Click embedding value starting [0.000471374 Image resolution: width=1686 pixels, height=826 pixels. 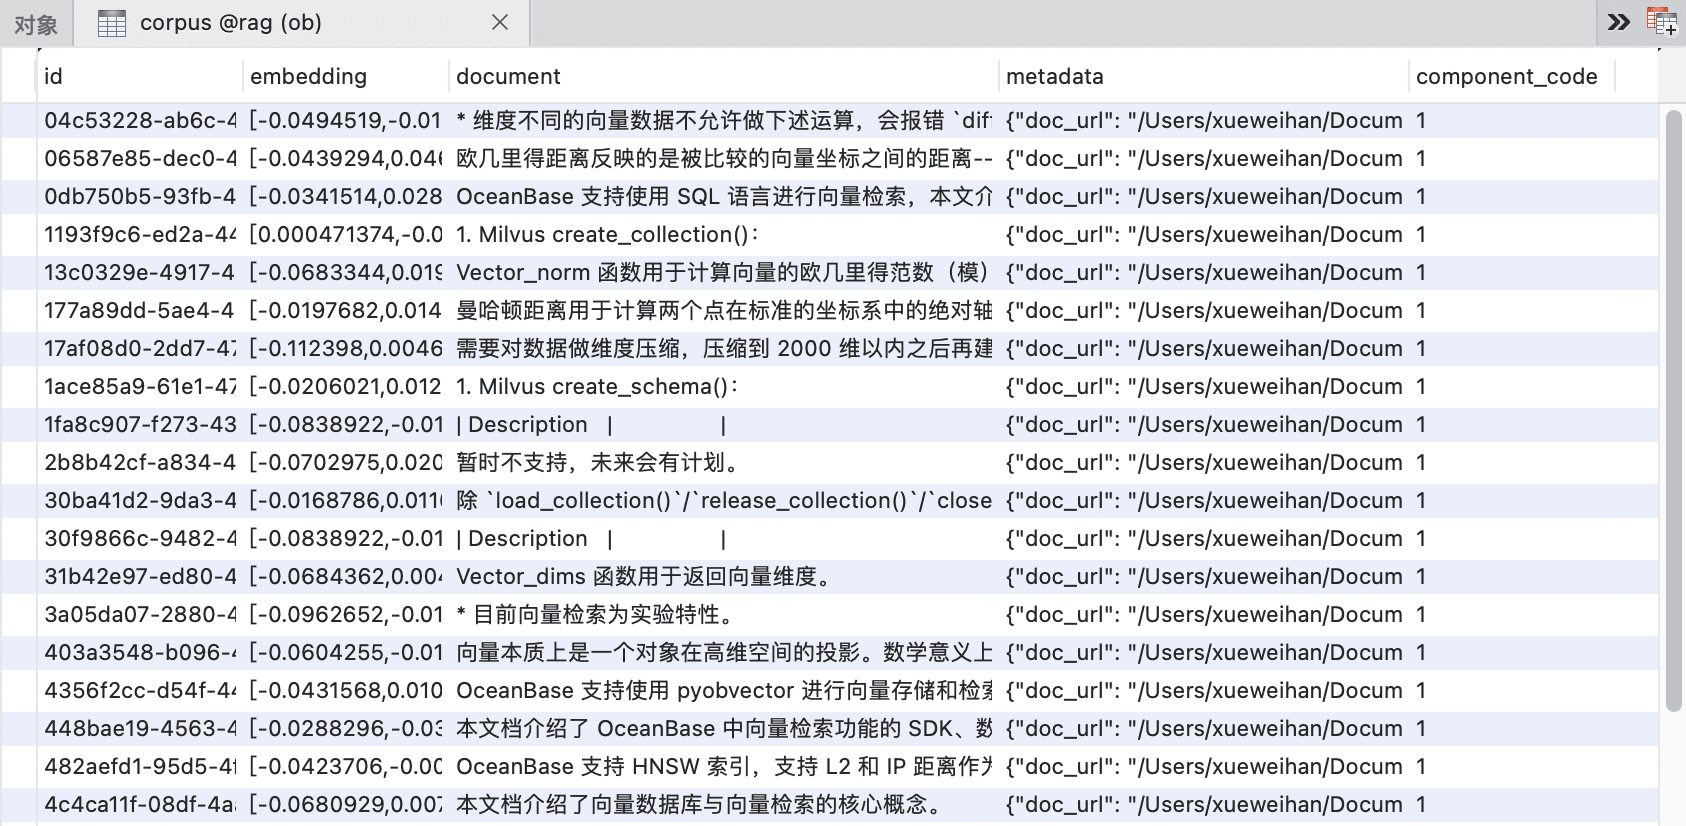tap(346, 234)
